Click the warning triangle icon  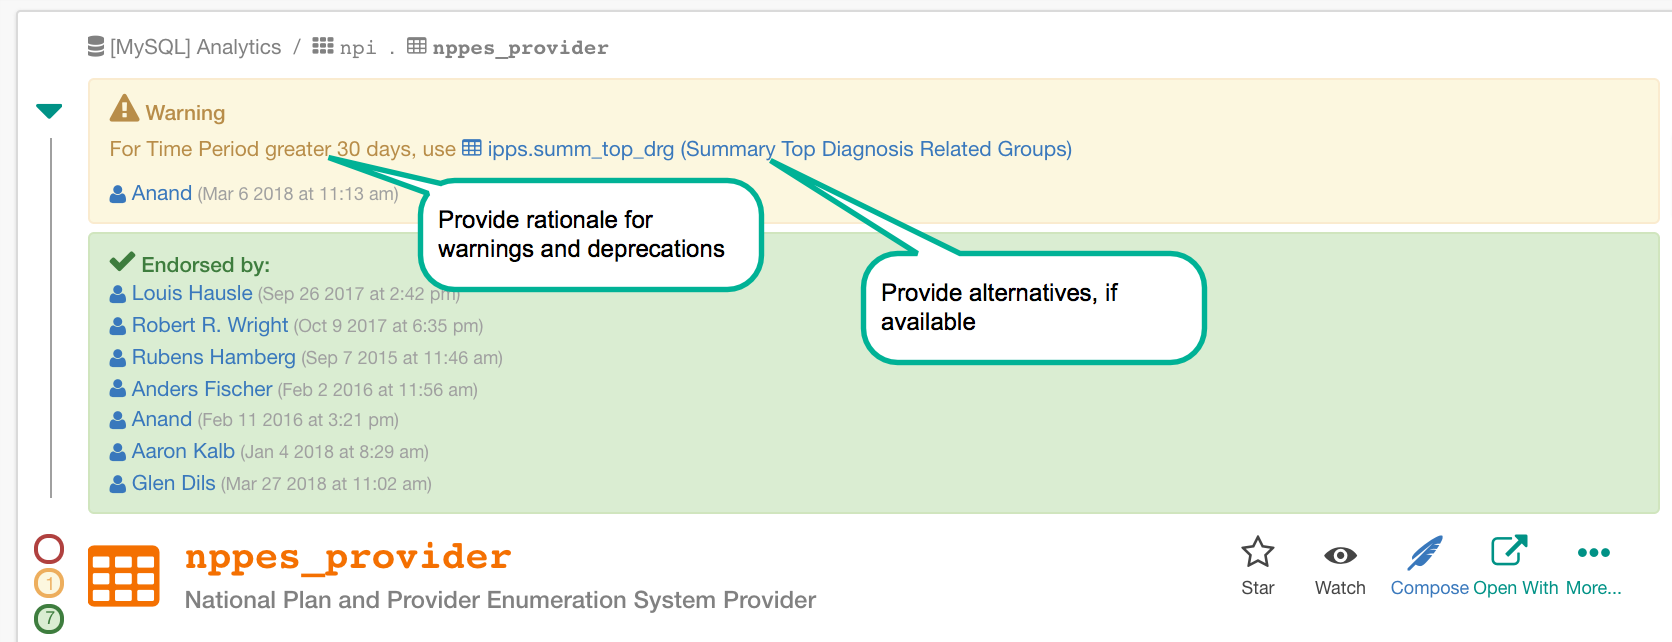(x=124, y=108)
